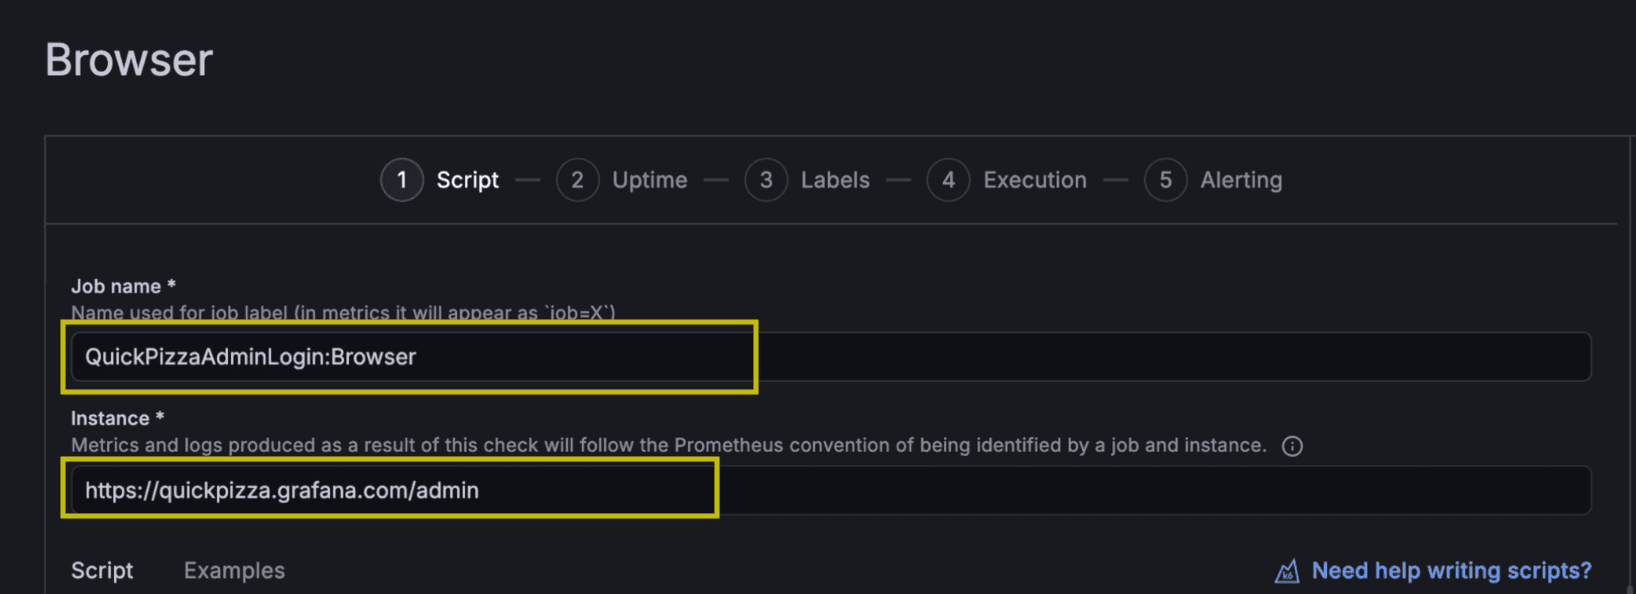The image size is (1636, 594).
Task: Switch to the Examples tab
Action: point(234,570)
